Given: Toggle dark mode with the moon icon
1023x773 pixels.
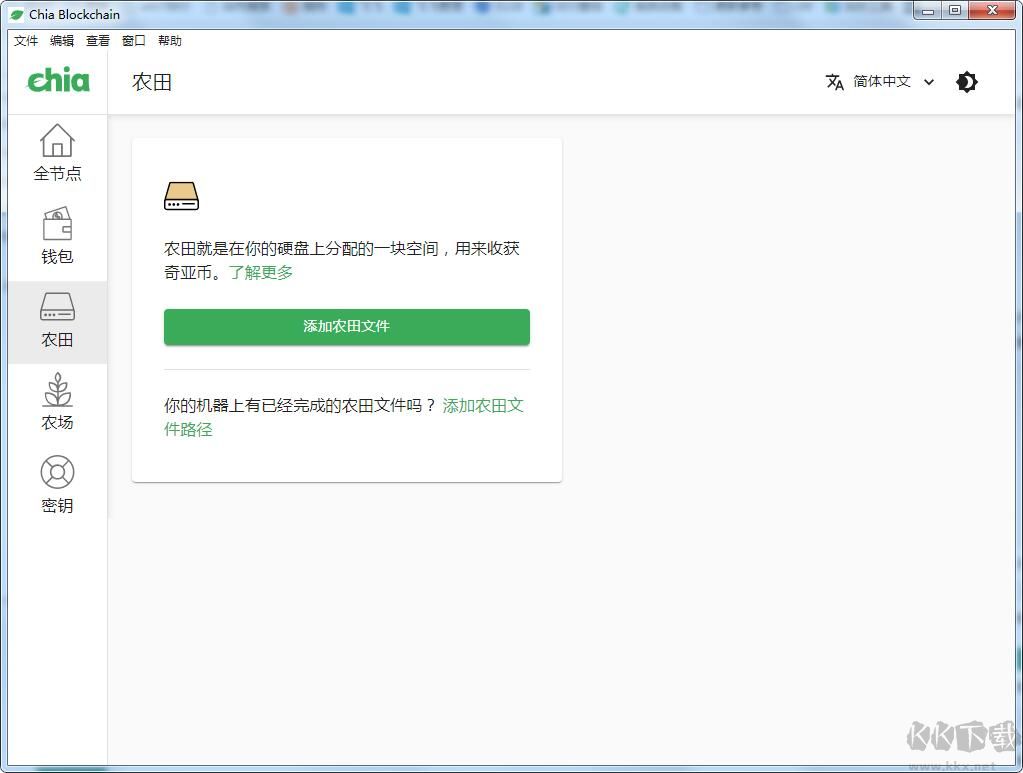Looking at the screenshot, I should coord(965,82).
